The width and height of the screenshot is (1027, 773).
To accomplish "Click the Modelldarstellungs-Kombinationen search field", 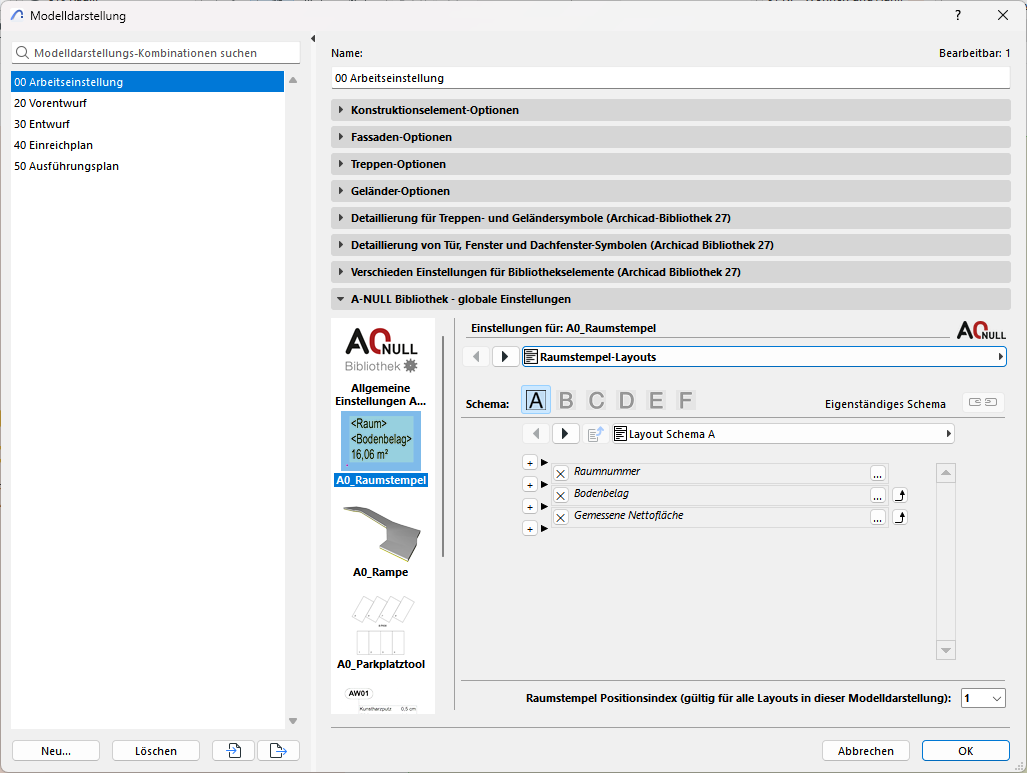I will coord(156,52).
